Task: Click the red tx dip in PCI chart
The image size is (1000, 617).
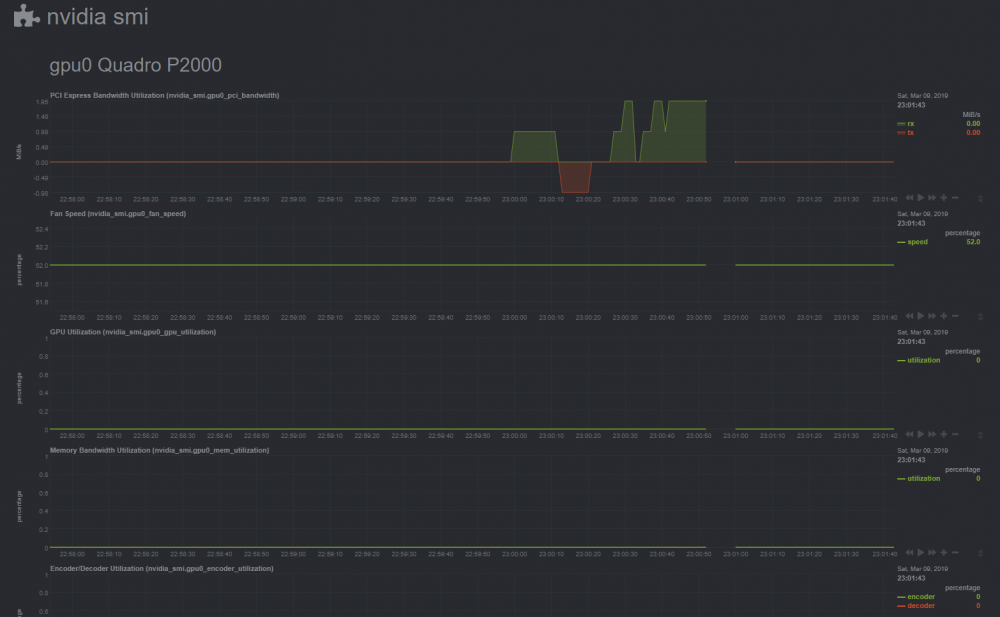Action: pos(575,179)
